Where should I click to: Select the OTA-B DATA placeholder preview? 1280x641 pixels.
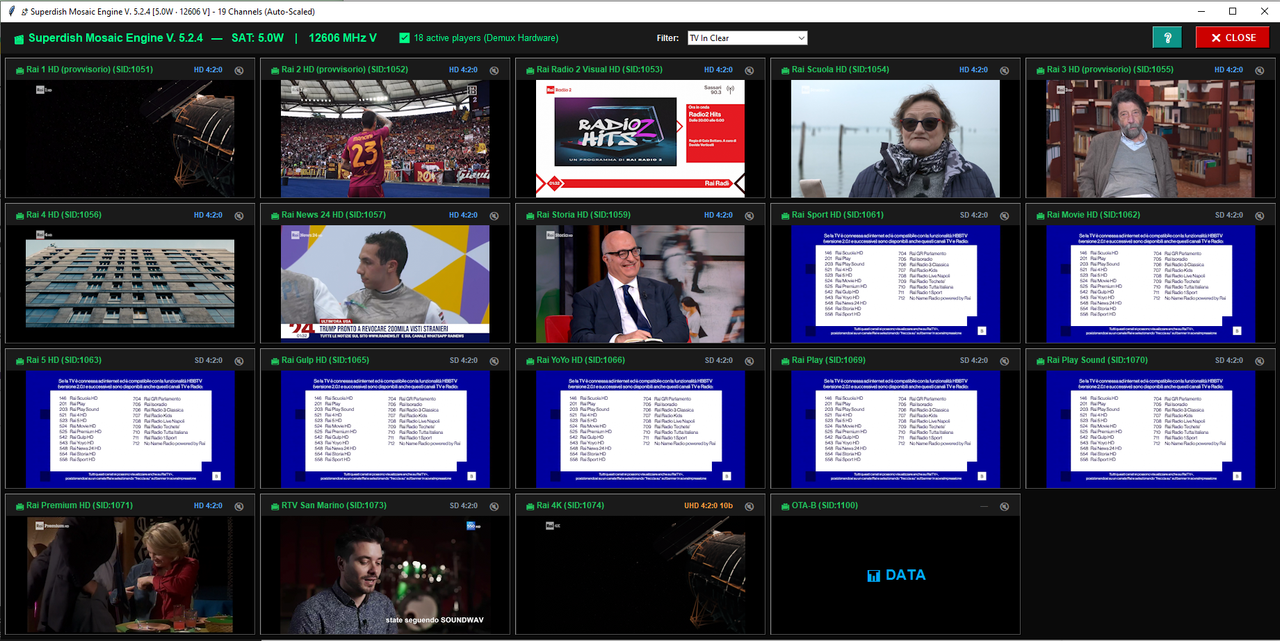[895, 575]
